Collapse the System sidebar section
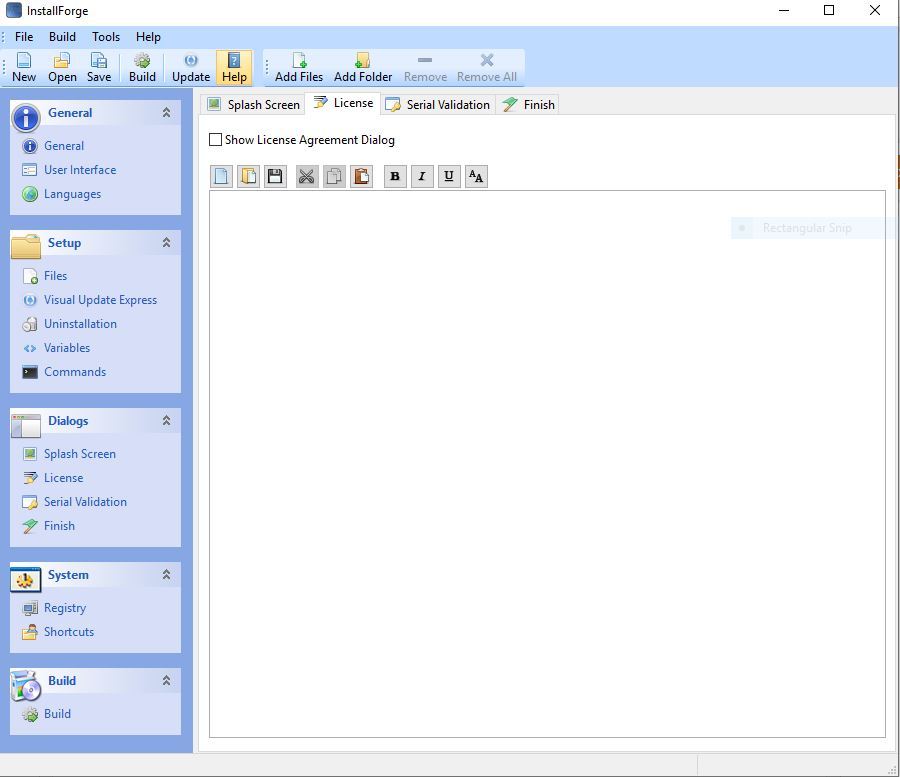This screenshot has width=900, height=777. point(166,574)
